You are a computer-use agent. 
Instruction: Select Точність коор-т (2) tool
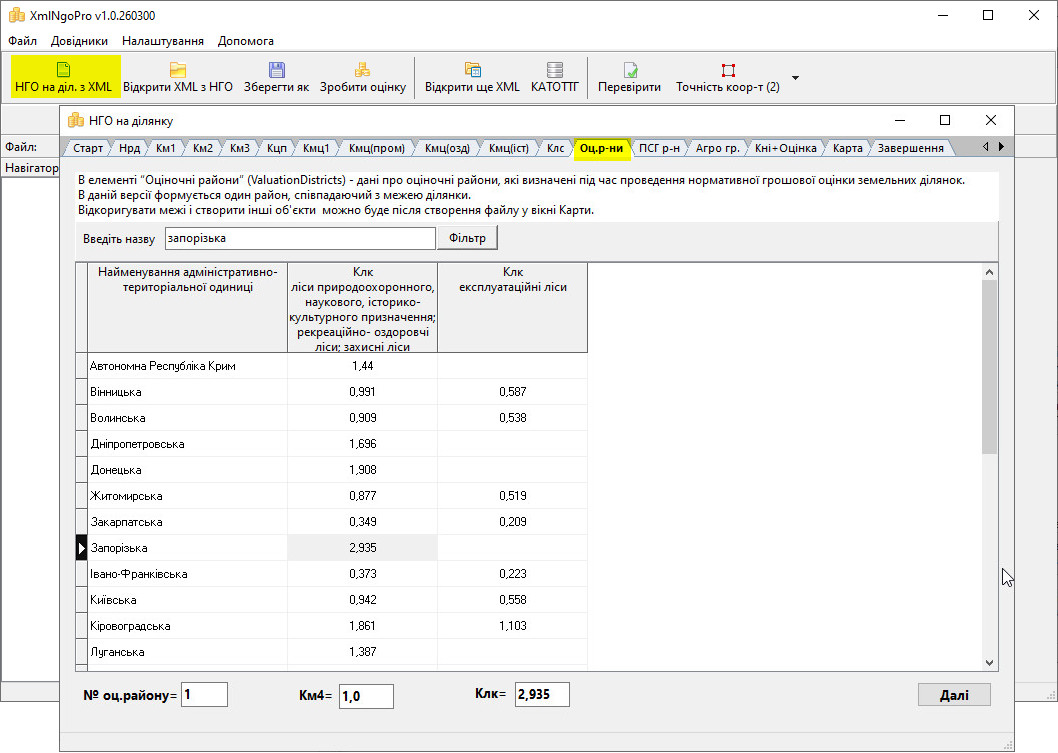(x=728, y=76)
